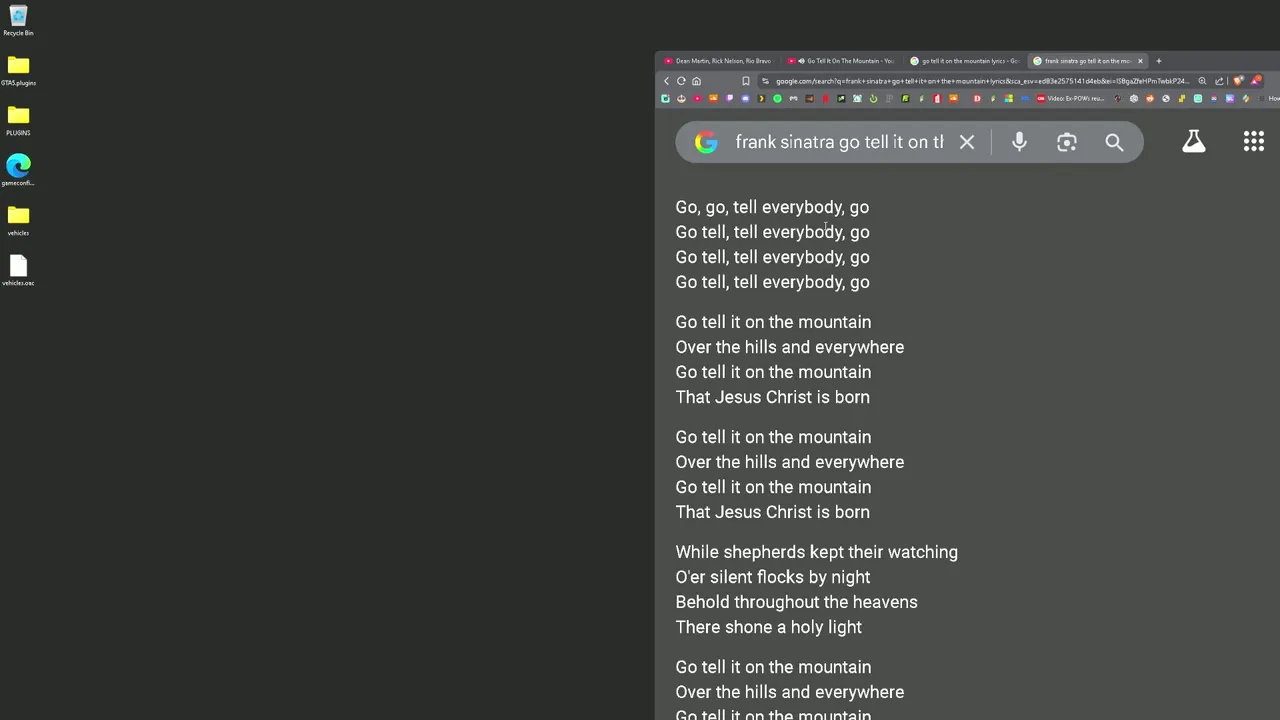Clear the search box with the X icon
1280x720 pixels.
967,142
